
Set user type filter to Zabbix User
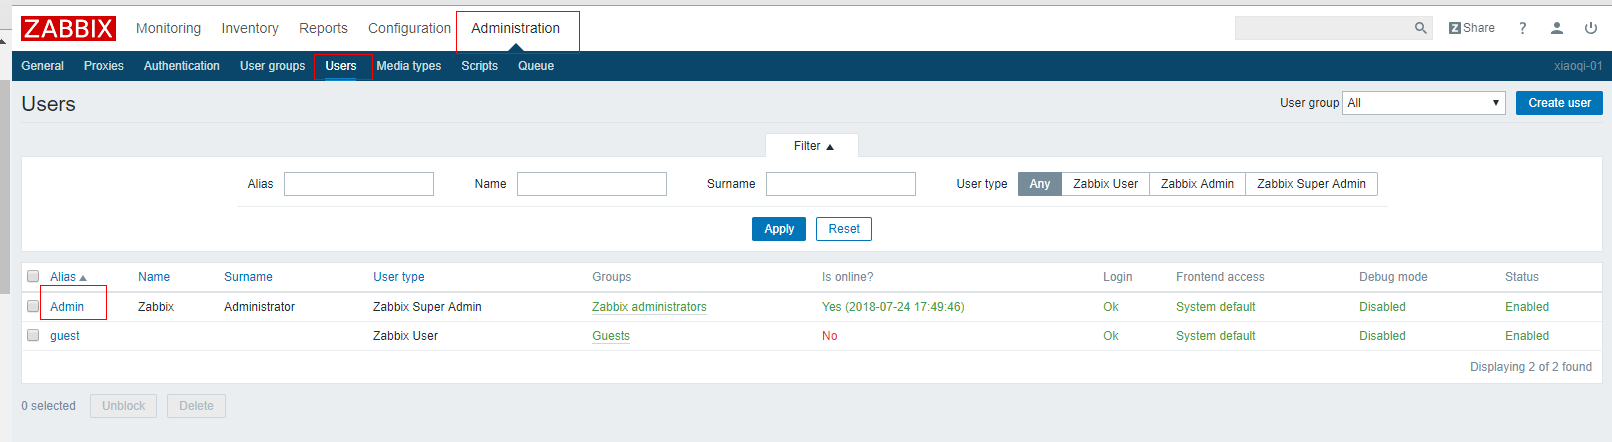coord(1105,184)
